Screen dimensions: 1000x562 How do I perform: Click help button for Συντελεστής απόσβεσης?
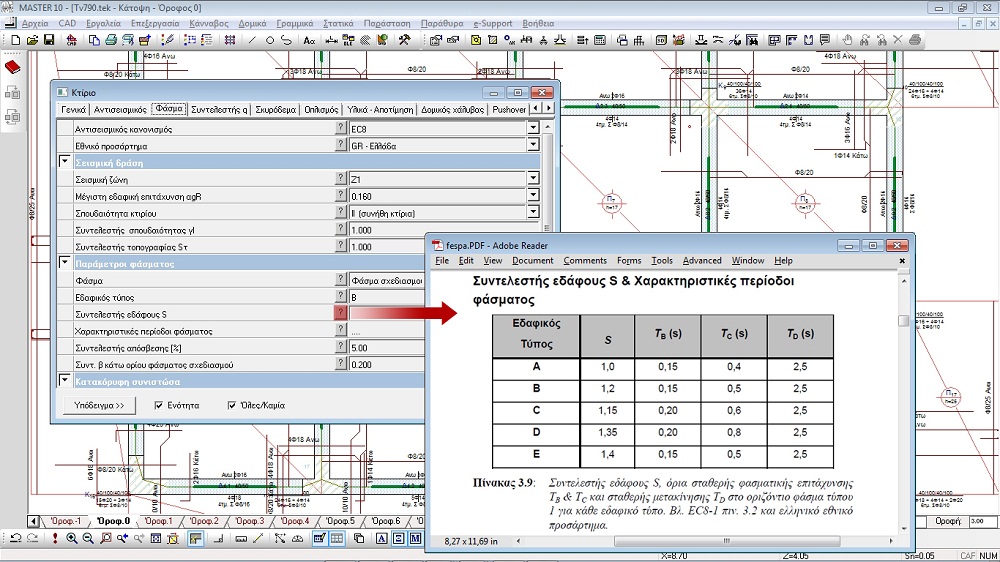point(341,346)
